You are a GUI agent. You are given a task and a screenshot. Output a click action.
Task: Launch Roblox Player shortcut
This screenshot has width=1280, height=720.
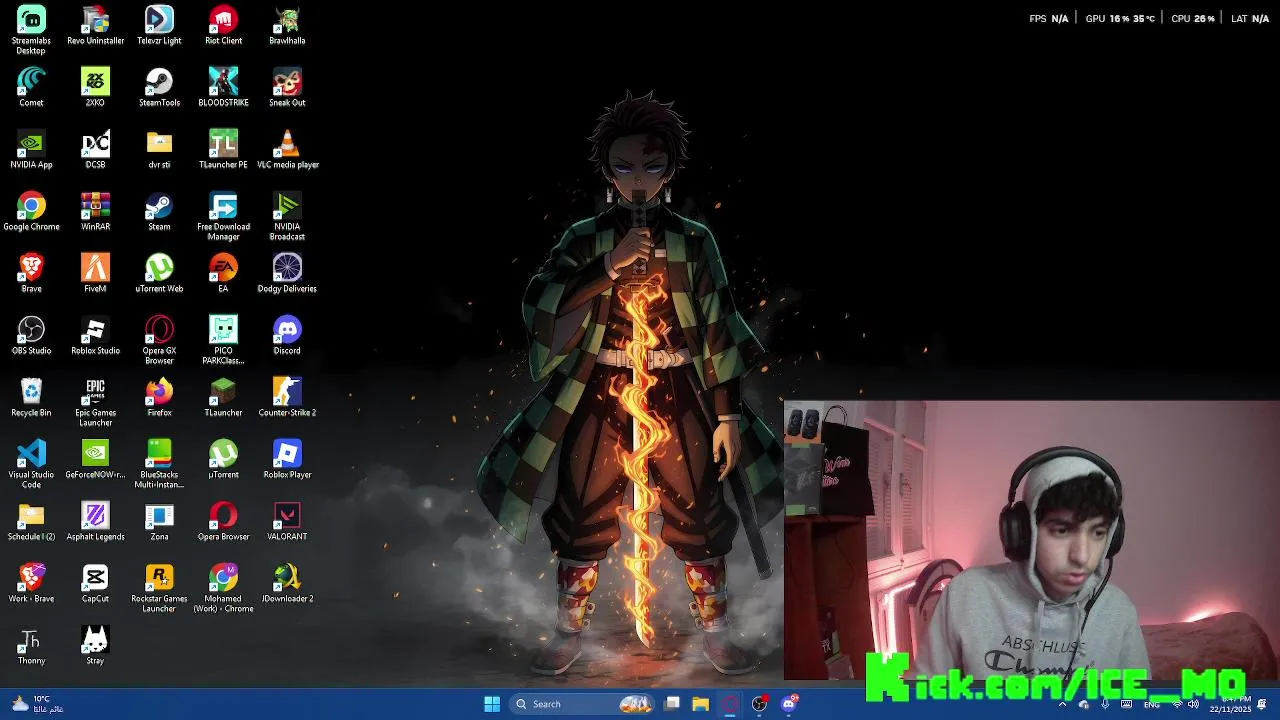coord(287,460)
